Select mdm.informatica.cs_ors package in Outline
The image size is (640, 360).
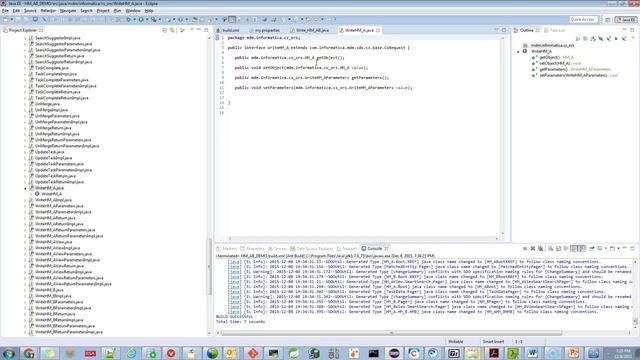click(552, 45)
